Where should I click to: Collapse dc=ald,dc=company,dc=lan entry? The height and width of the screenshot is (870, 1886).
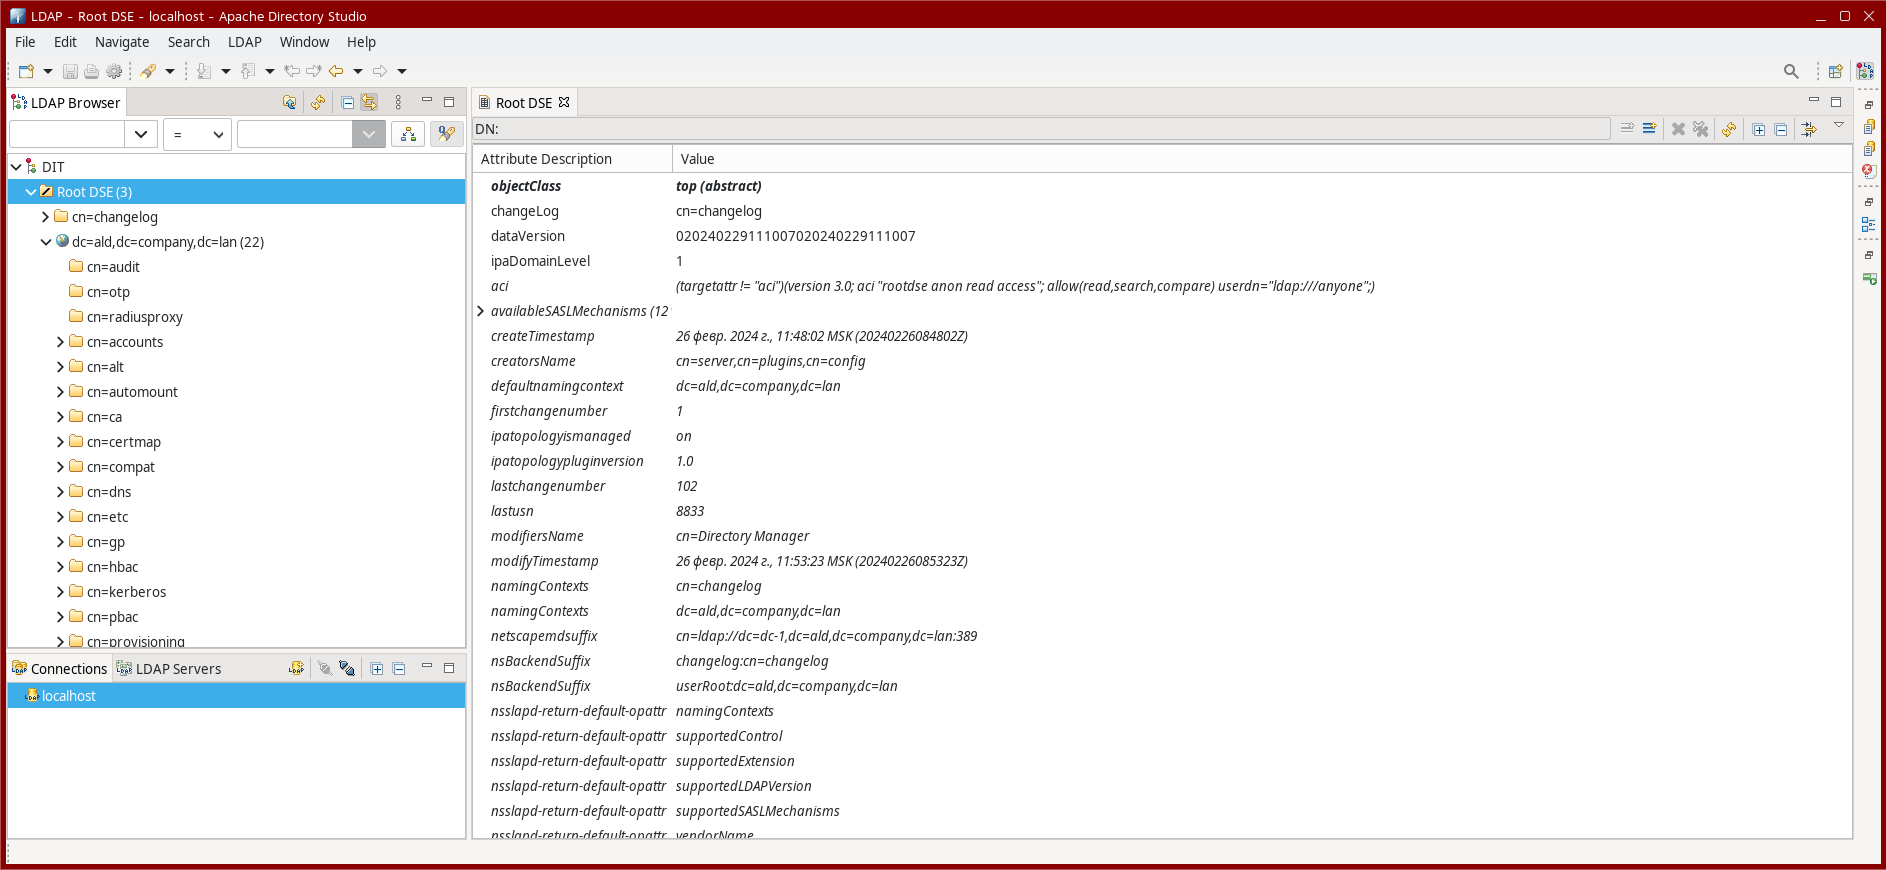[x=46, y=242]
